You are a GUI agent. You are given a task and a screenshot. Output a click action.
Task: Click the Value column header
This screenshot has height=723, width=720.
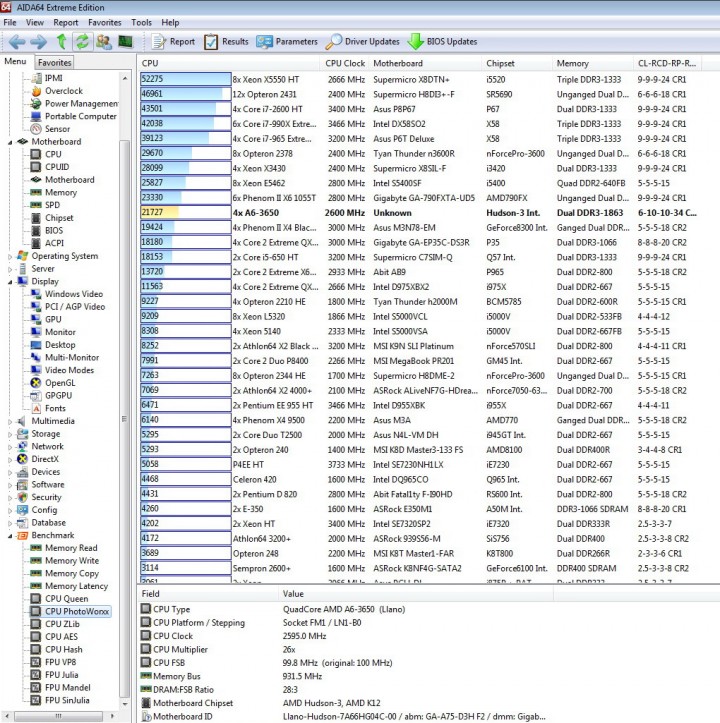(415, 594)
